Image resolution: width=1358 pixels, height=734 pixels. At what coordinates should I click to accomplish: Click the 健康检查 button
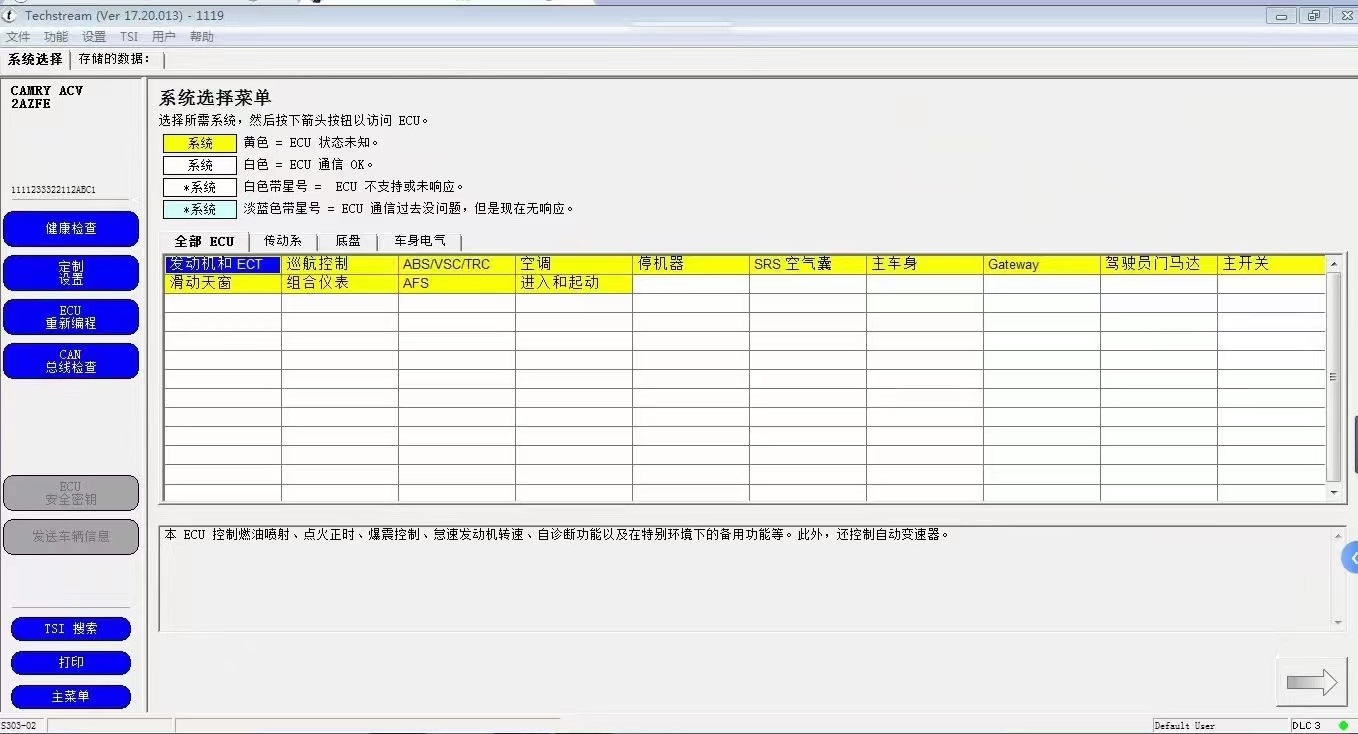(x=70, y=228)
